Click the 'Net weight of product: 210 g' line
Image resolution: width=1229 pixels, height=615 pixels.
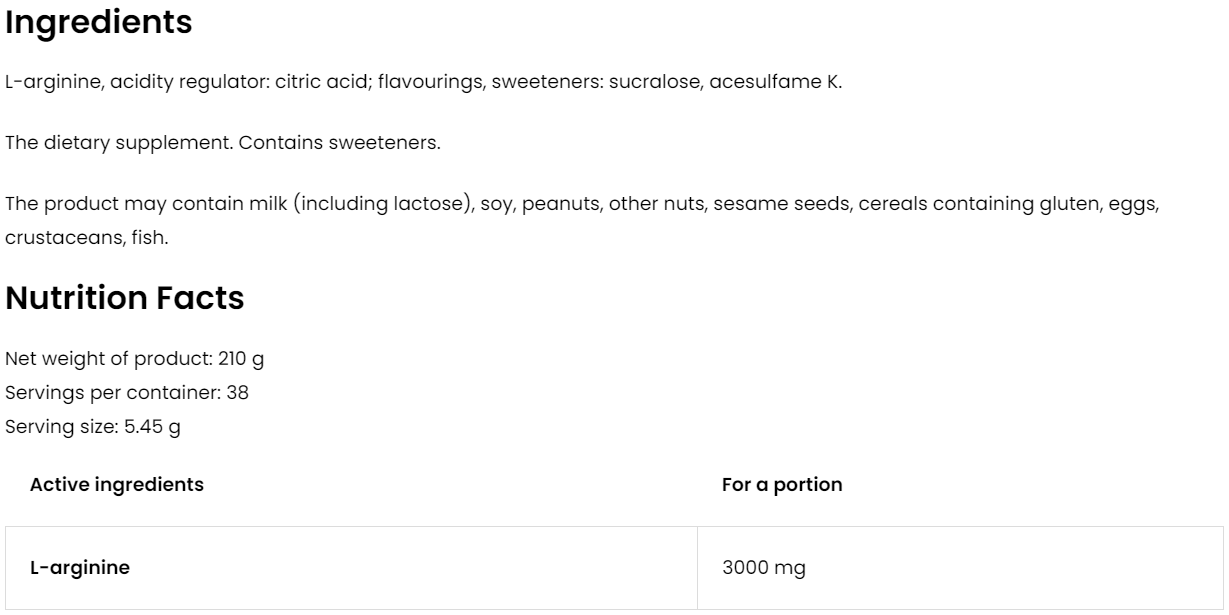134,357
